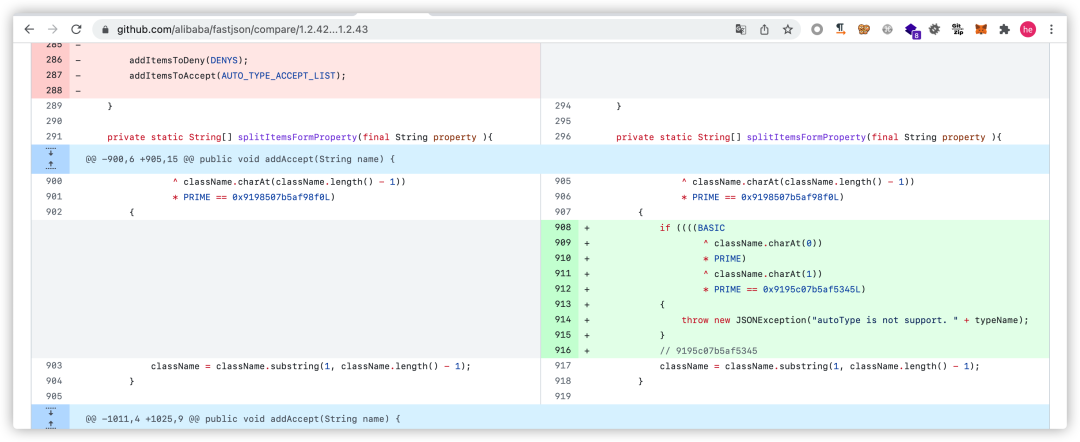Click right line number 912

tap(563, 289)
